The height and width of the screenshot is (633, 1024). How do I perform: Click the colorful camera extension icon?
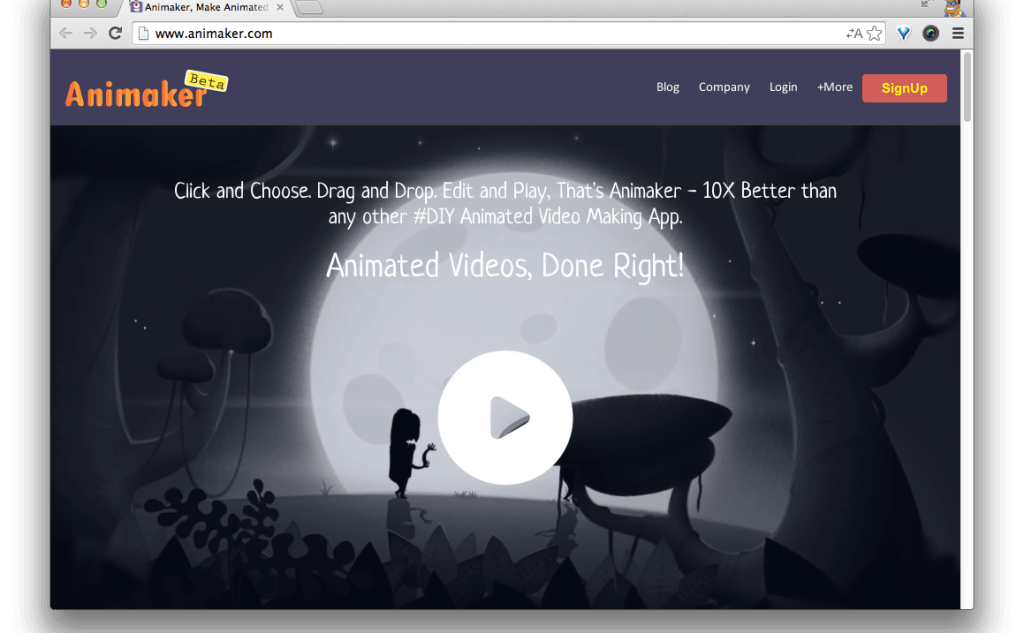click(930, 32)
